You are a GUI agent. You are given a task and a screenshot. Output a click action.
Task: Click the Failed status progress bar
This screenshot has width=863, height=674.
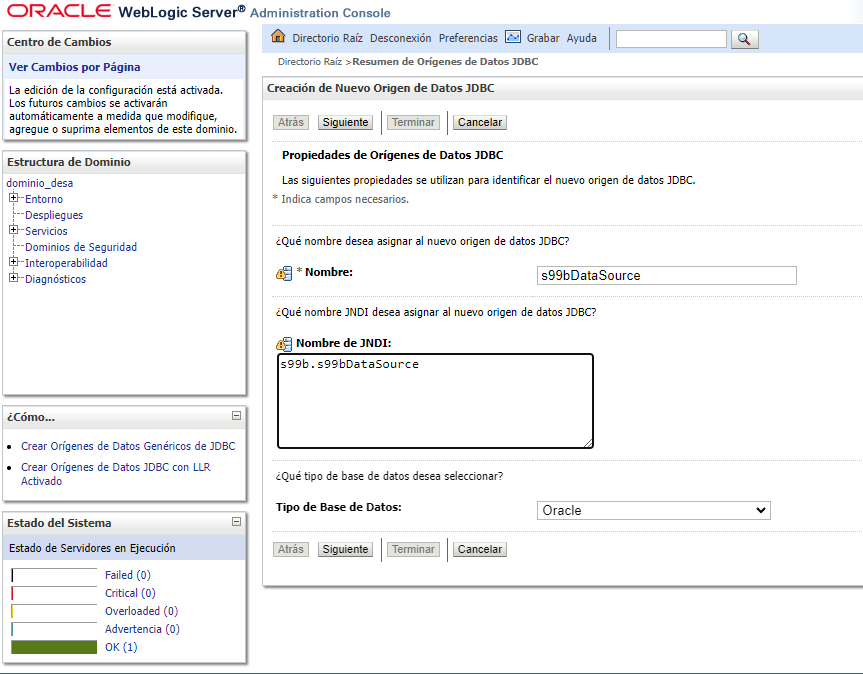54,575
